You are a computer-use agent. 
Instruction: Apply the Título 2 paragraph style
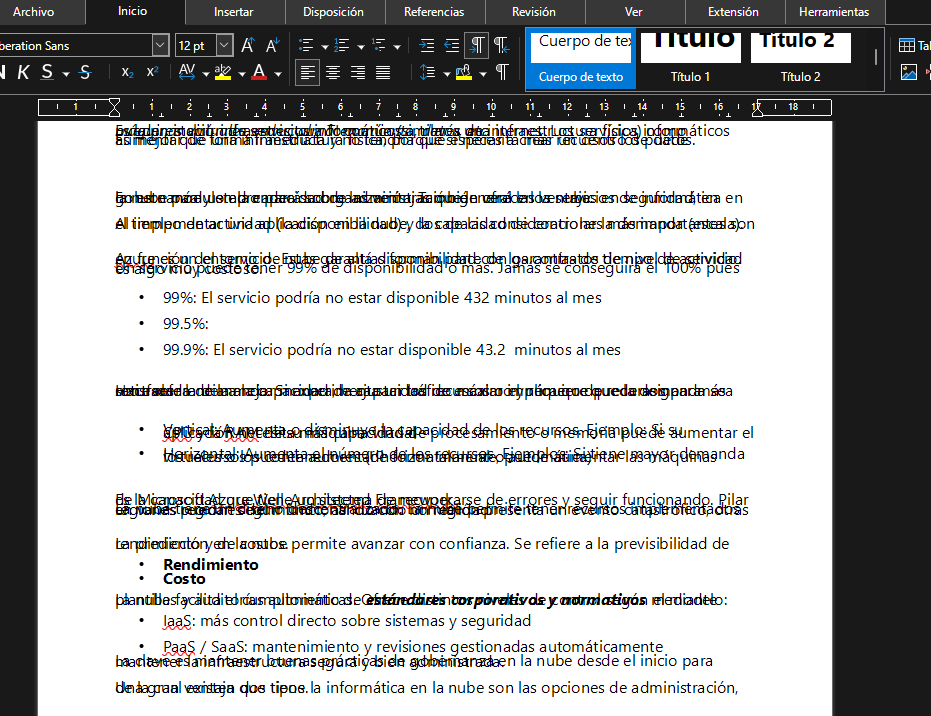coord(800,58)
